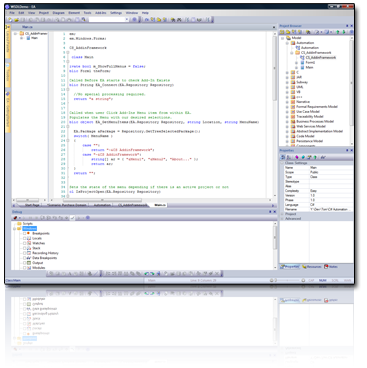Open the Resources tab below Properties
367x368 pixels.
click(312, 267)
